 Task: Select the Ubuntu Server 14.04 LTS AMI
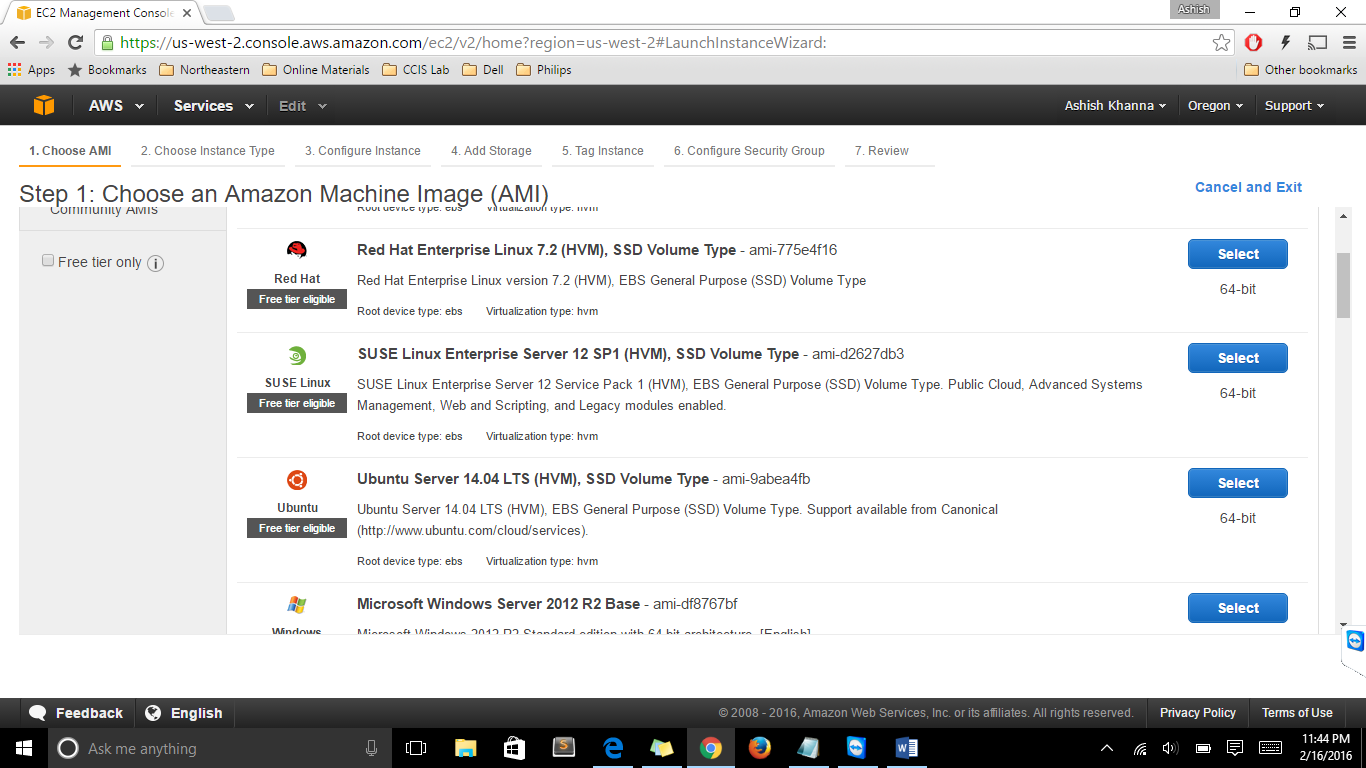point(1237,483)
